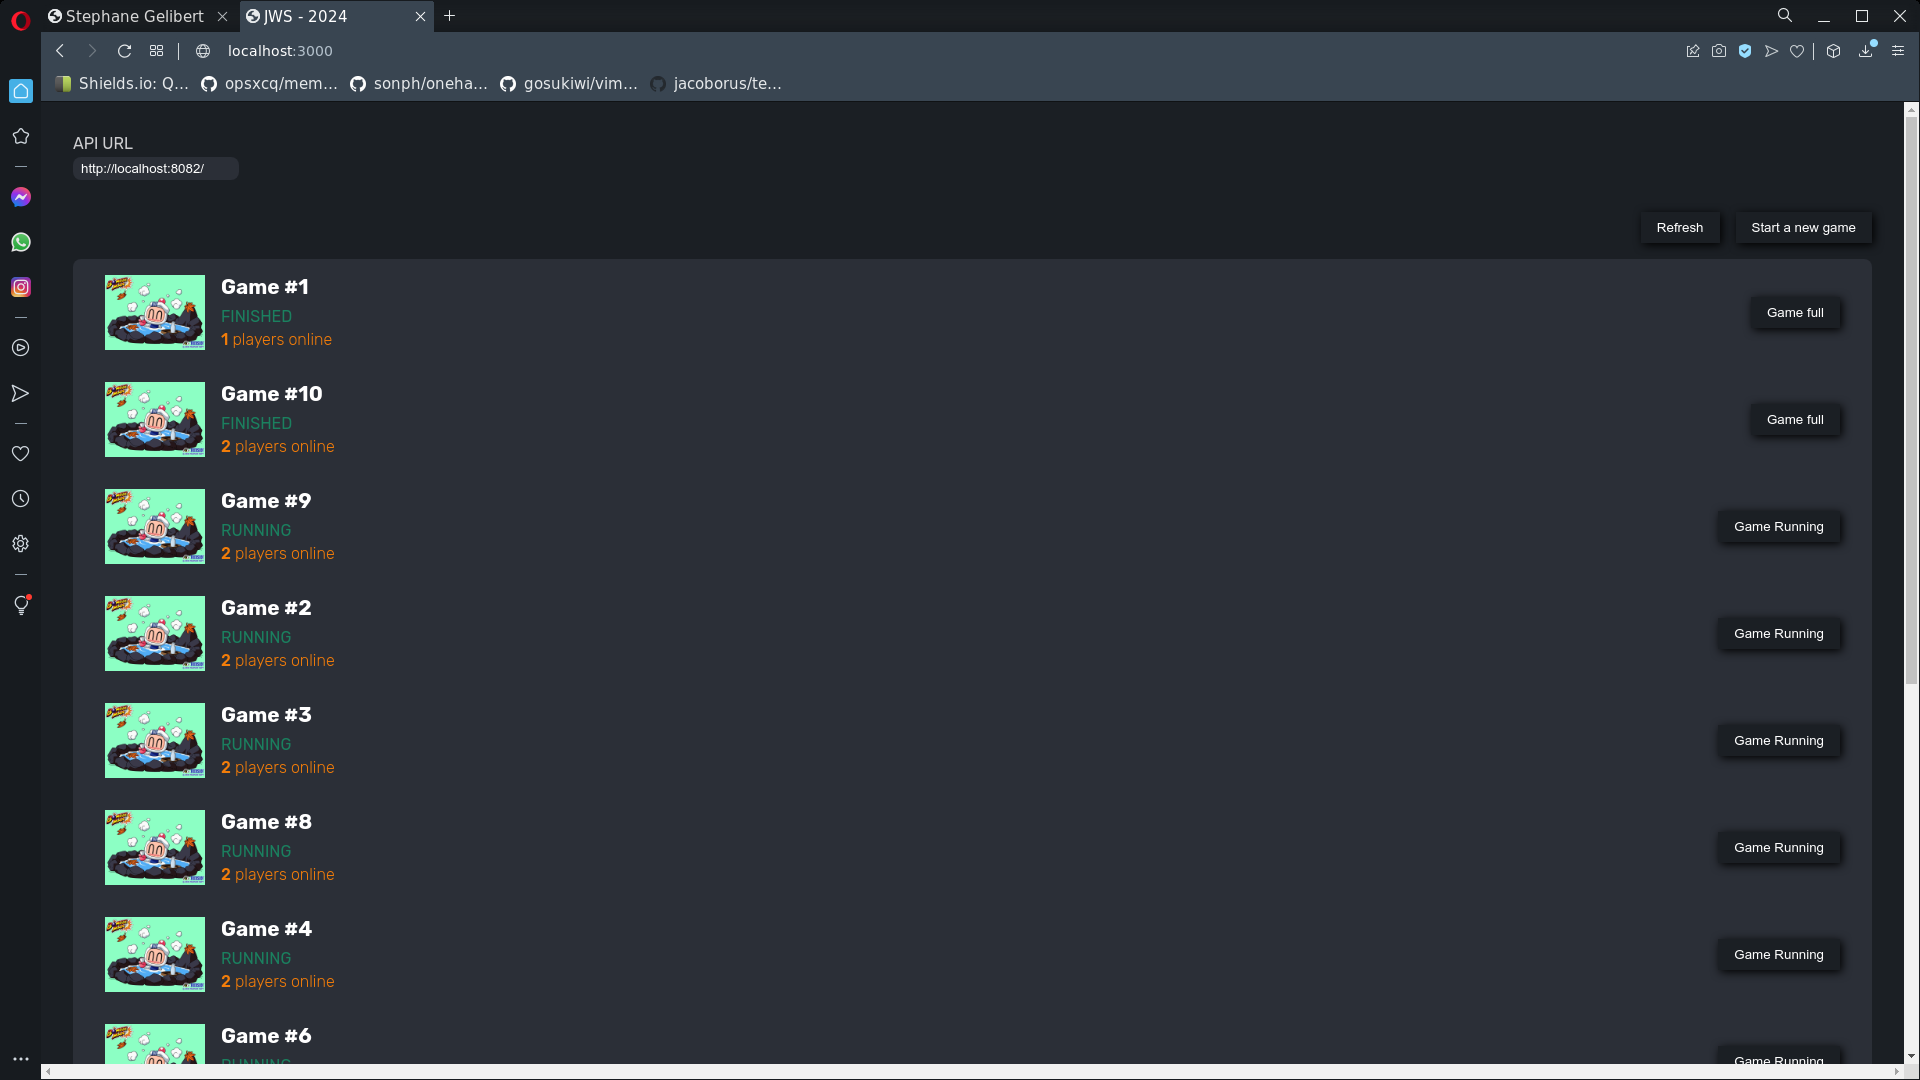Open the Opera snapshot camera tool

(x=1719, y=51)
